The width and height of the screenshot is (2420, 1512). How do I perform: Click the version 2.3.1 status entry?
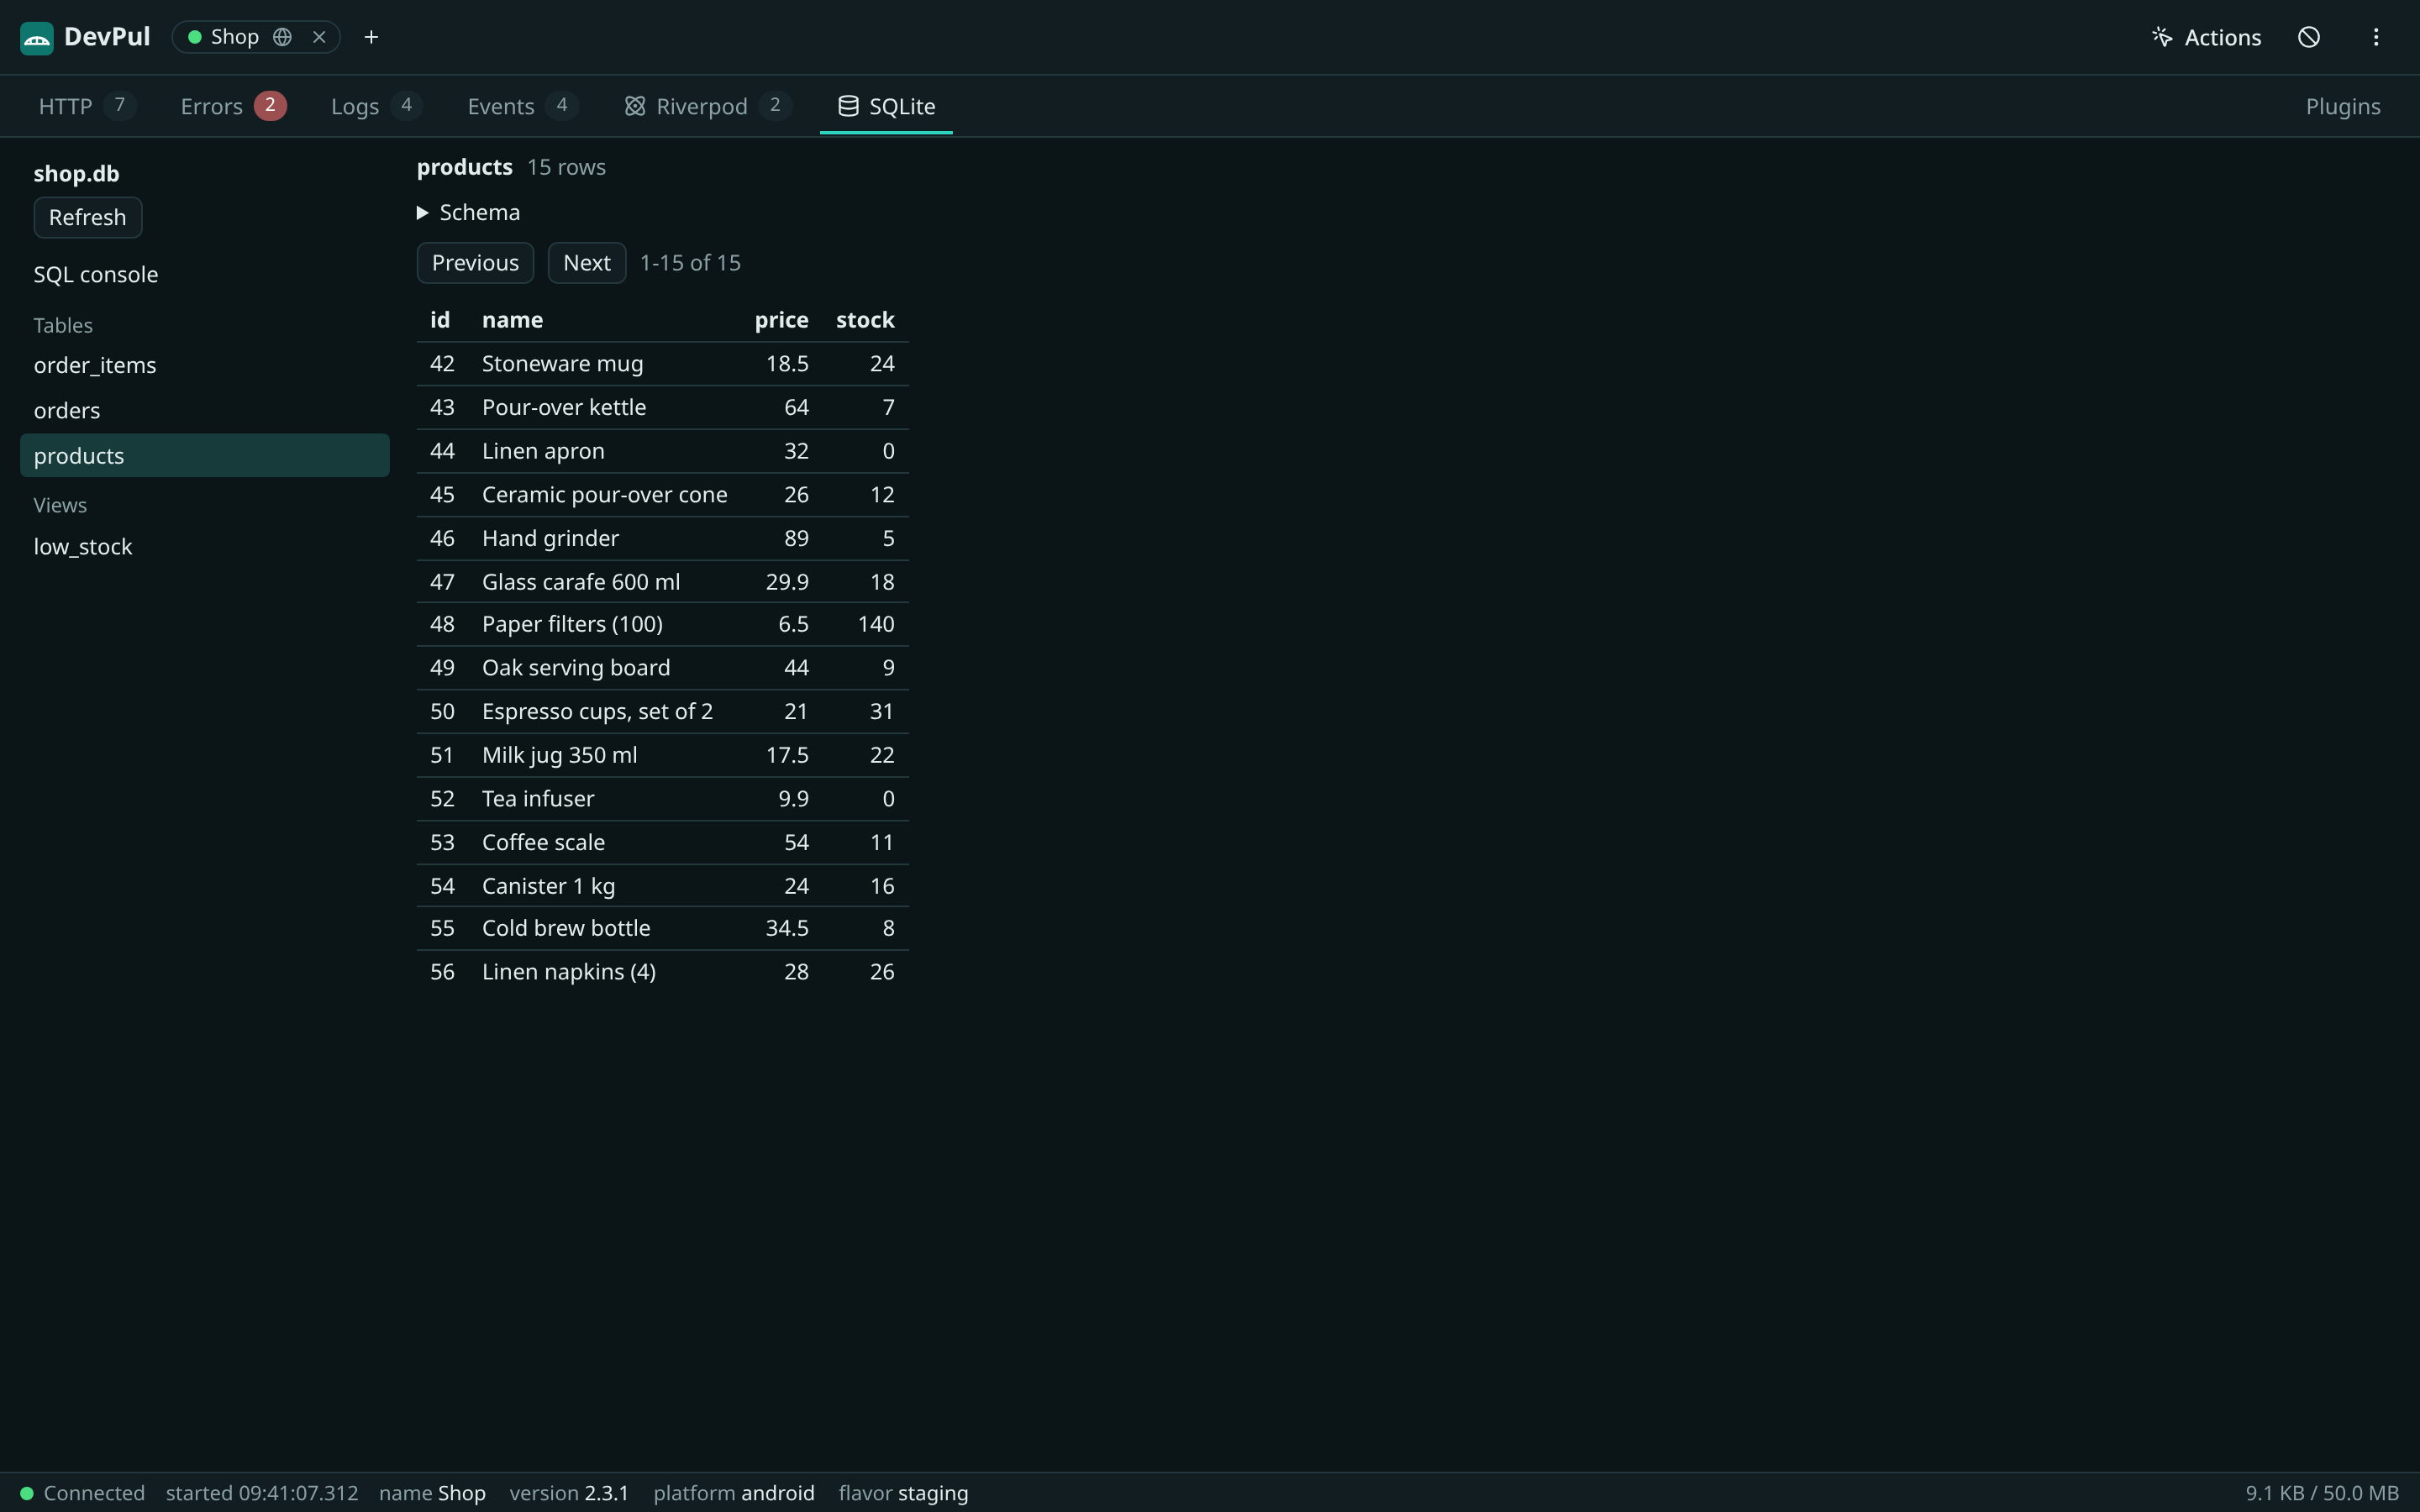pyautogui.click(x=569, y=1493)
